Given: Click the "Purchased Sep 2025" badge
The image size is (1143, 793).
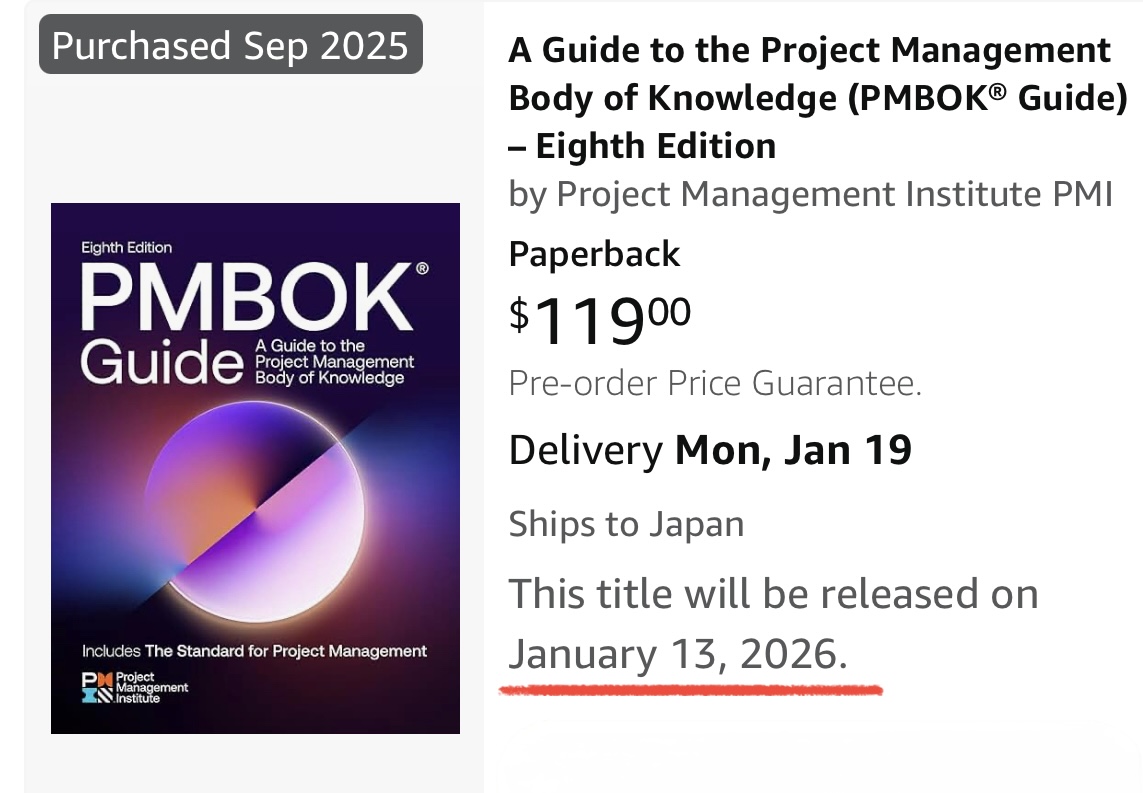Looking at the screenshot, I should (x=230, y=45).
